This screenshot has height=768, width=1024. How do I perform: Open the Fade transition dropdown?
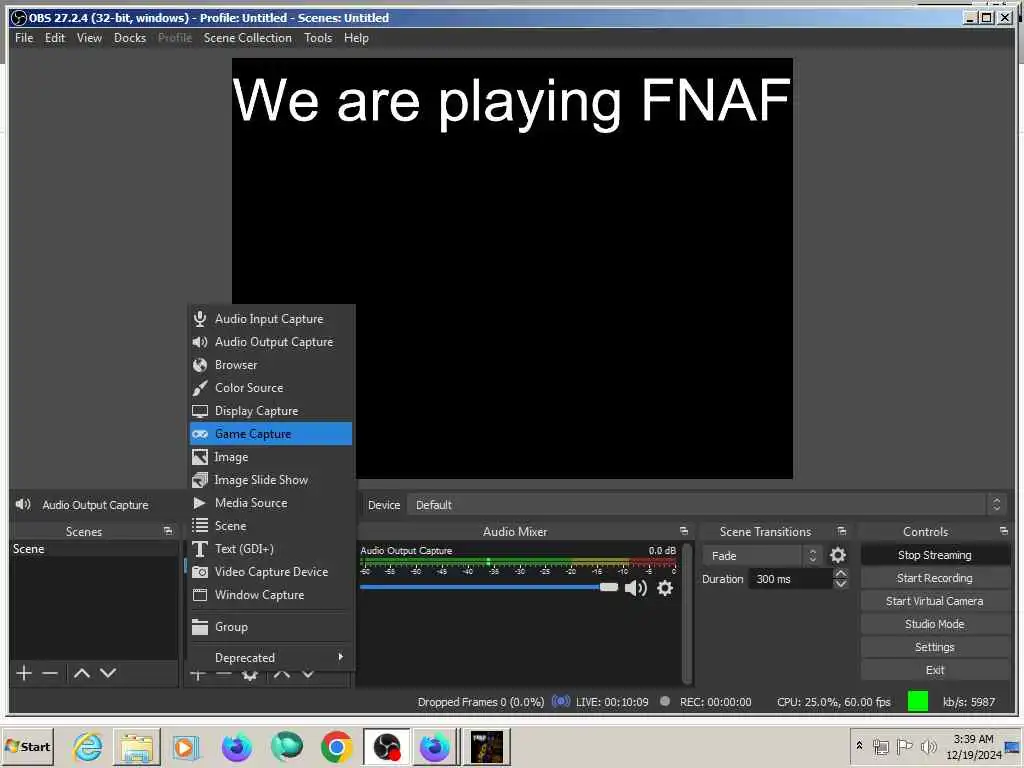(x=762, y=556)
